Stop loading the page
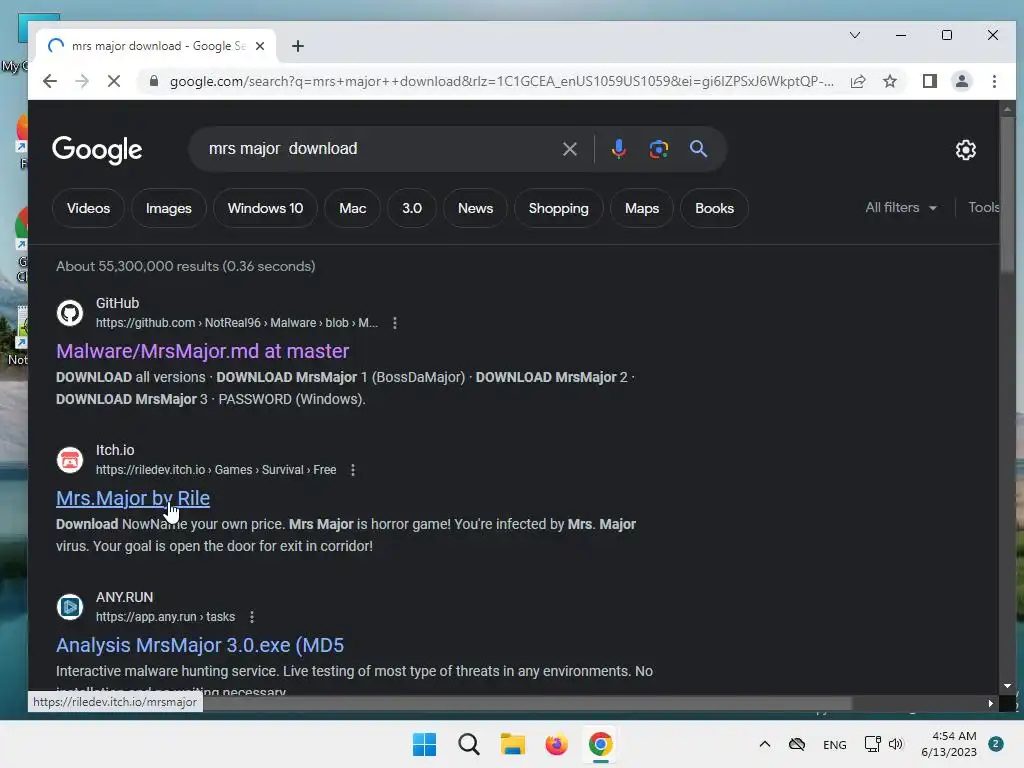The image size is (1024, 768). (114, 81)
